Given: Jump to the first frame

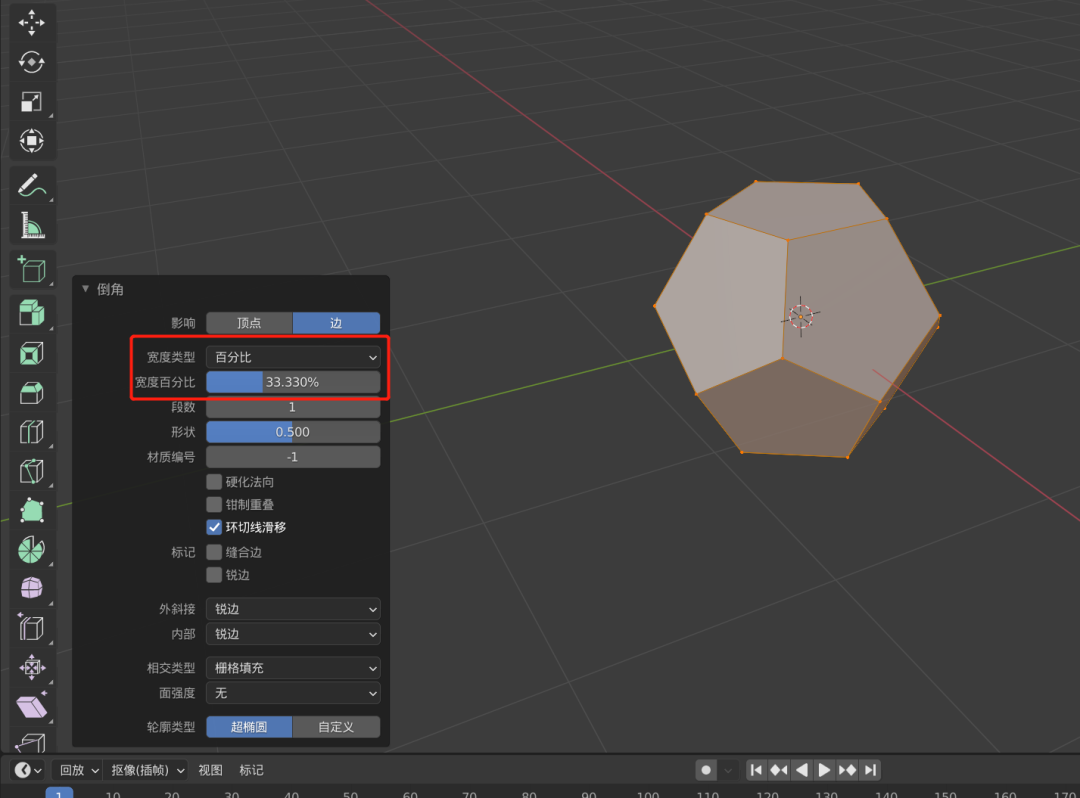Looking at the screenshot, I should [x=756, y=770].
